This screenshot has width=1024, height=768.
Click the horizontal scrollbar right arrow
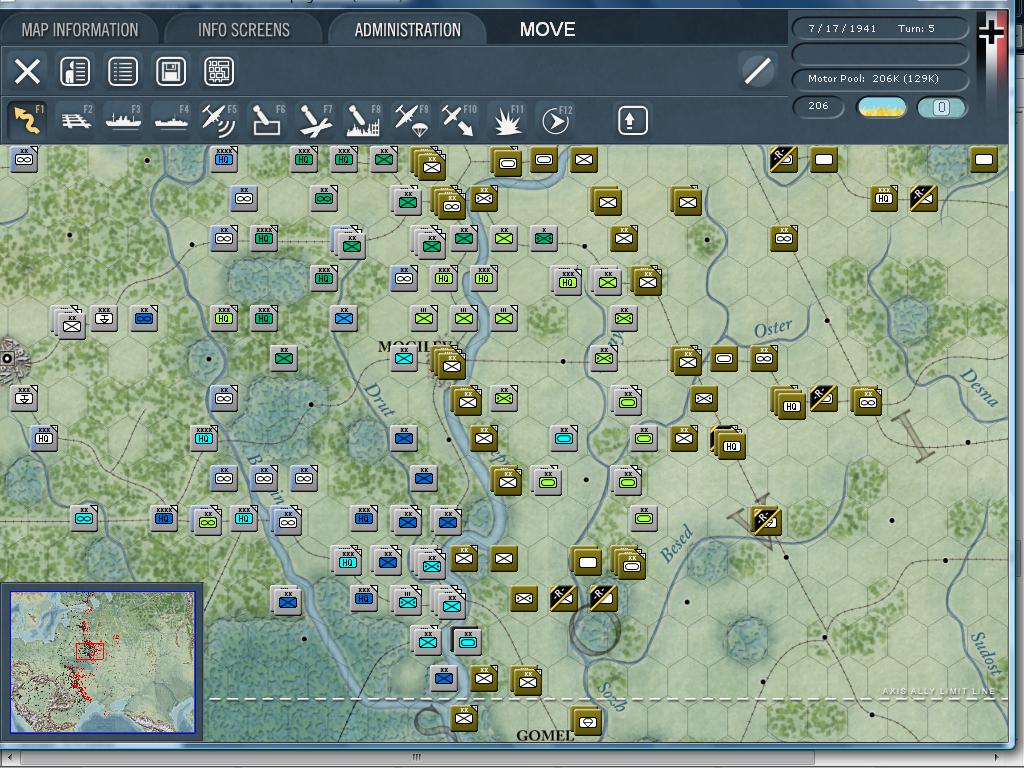tap(996, 758)
